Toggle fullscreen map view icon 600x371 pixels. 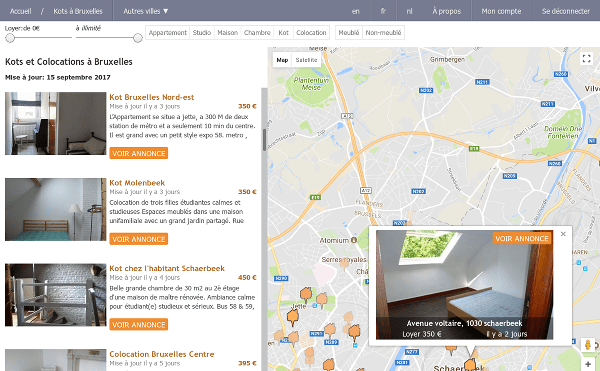tap(586, 59)
